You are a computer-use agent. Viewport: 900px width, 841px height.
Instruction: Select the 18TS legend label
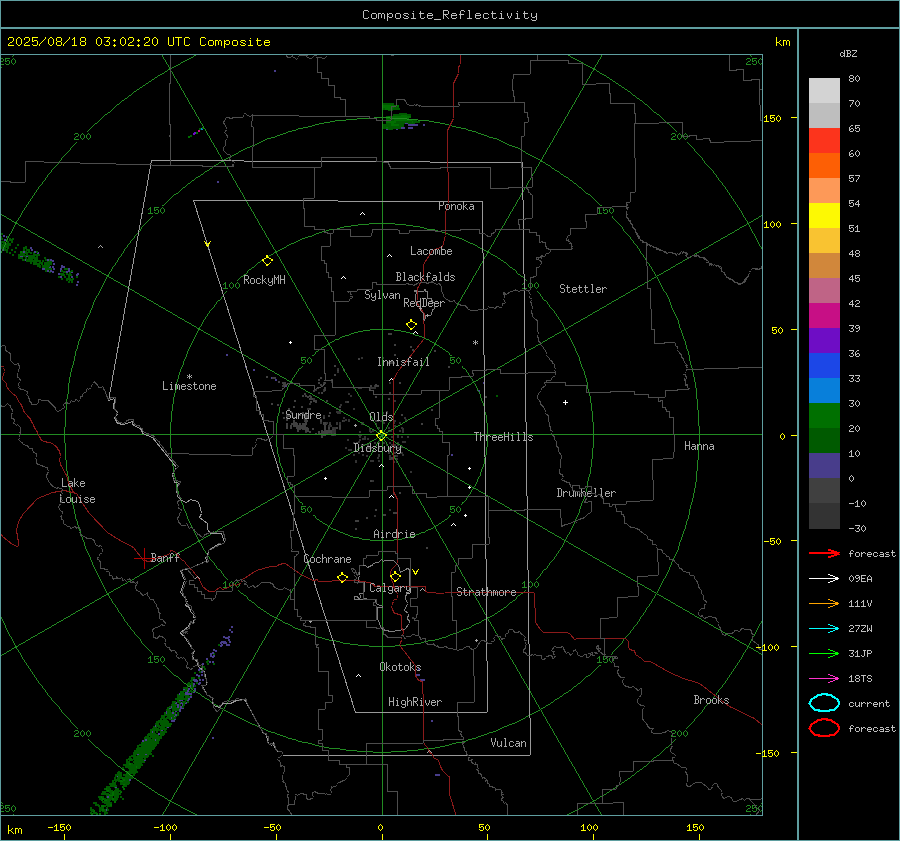[x=860, y=679]
